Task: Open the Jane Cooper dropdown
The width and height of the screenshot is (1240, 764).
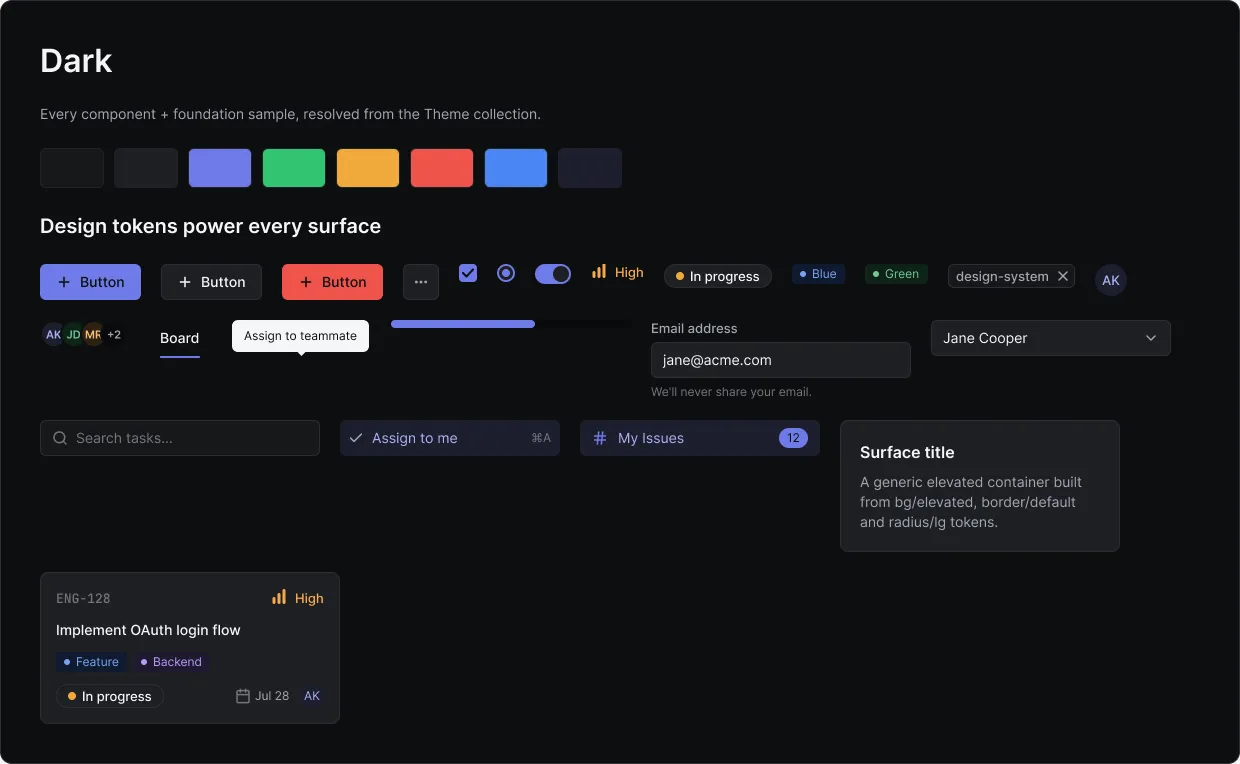Action: pos(1051,338)
